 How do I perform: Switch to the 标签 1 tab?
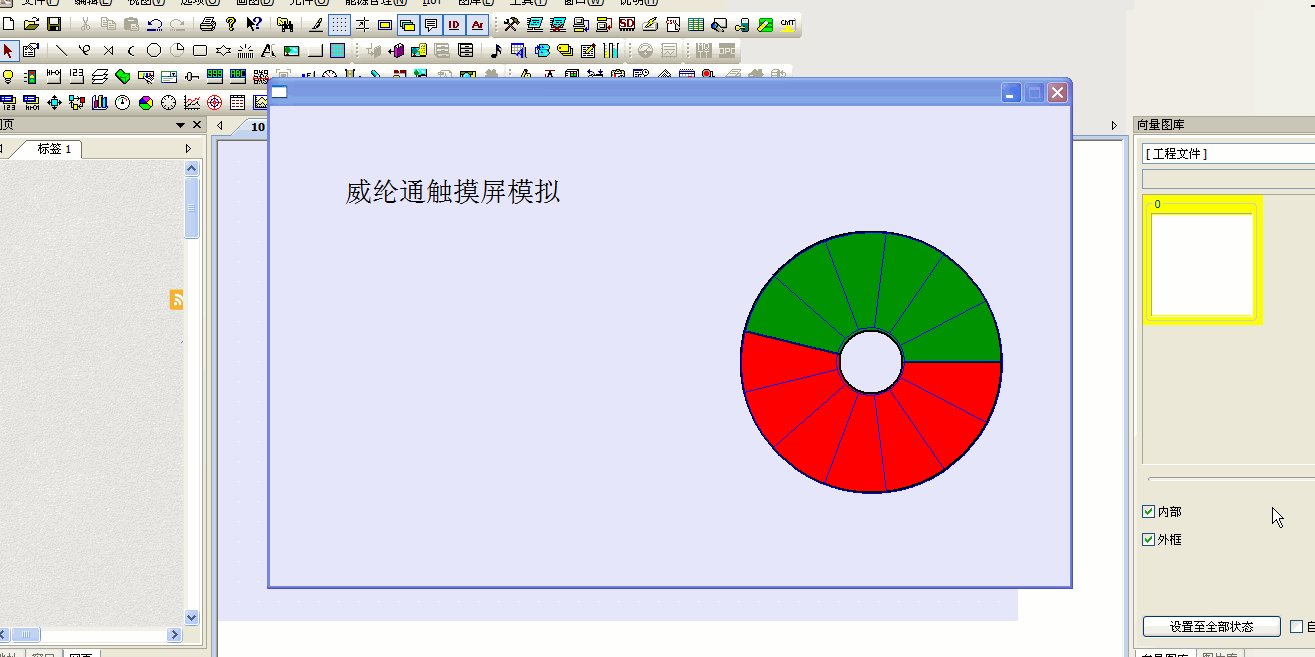click(x=54, y=149)
